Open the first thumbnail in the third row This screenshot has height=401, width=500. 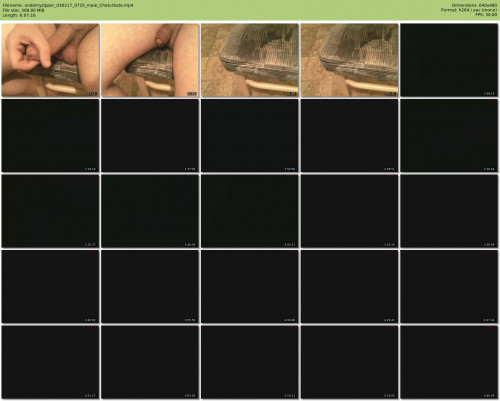click(50, 211)
